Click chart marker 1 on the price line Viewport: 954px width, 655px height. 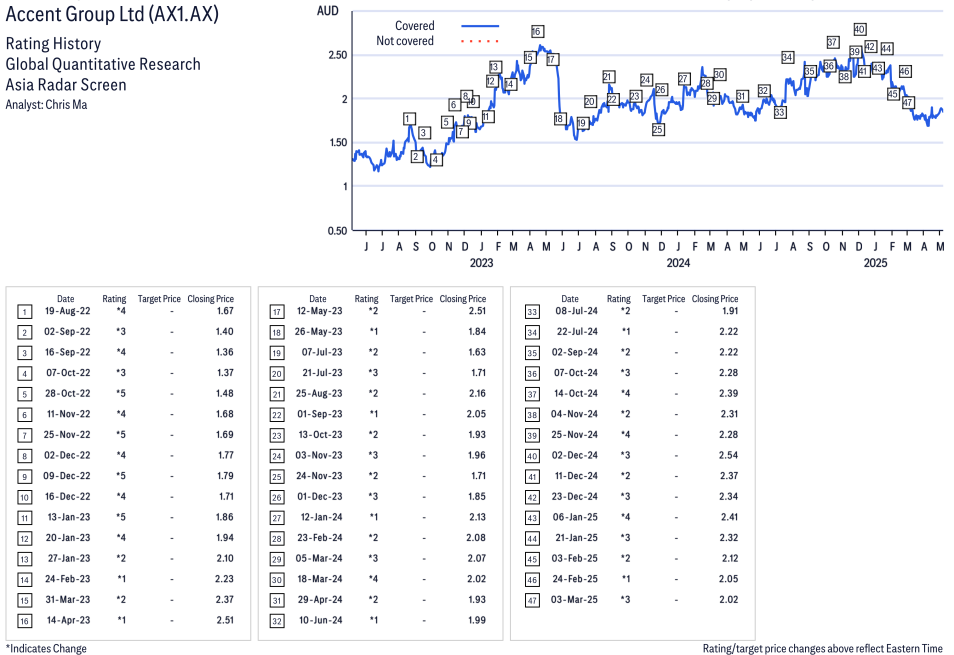pyautogui.click(x=409, y=119)
